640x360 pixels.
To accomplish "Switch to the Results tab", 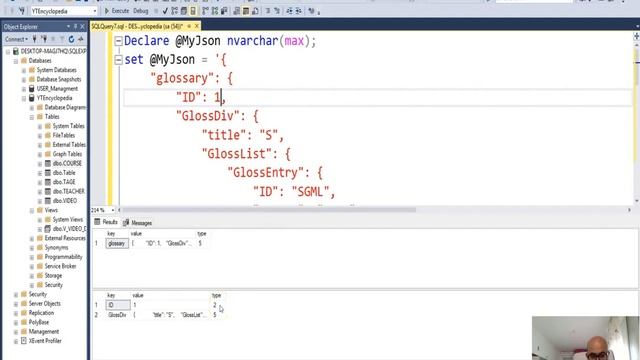I will point(106,222).
